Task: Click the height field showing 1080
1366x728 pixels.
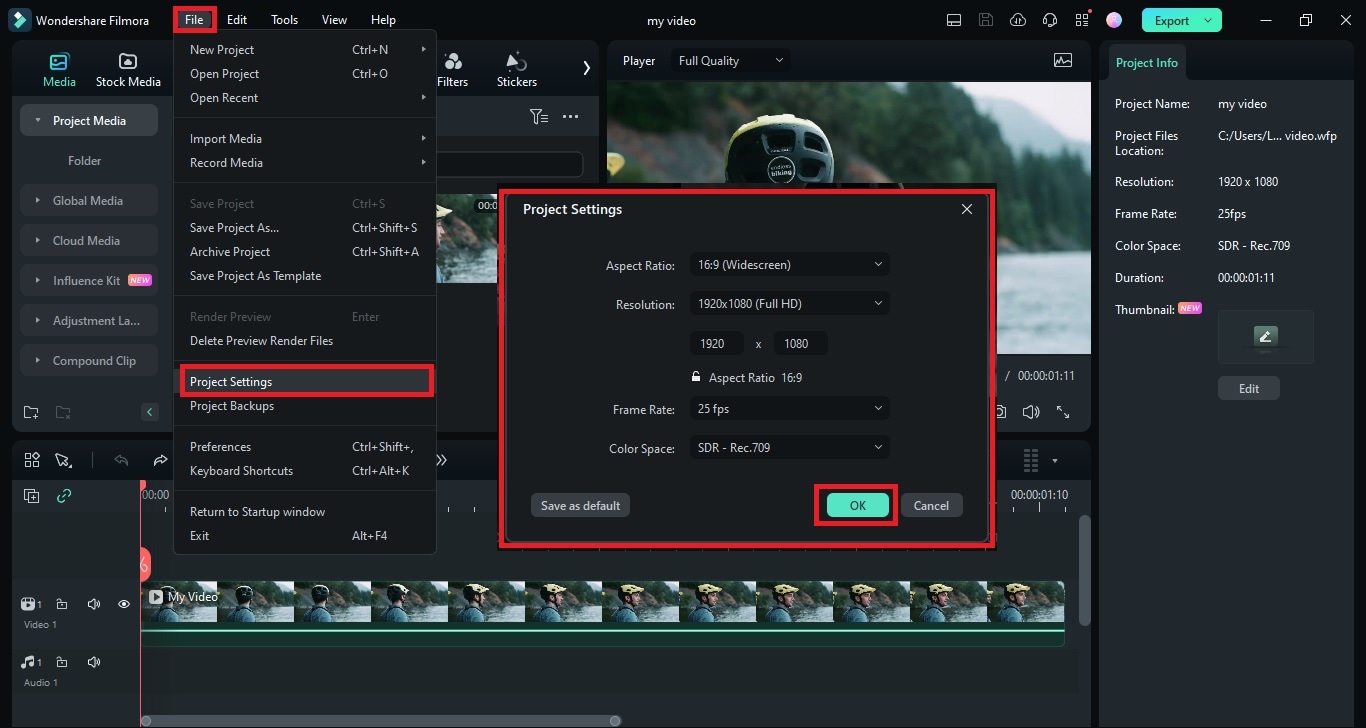Action: coord(800,343)
